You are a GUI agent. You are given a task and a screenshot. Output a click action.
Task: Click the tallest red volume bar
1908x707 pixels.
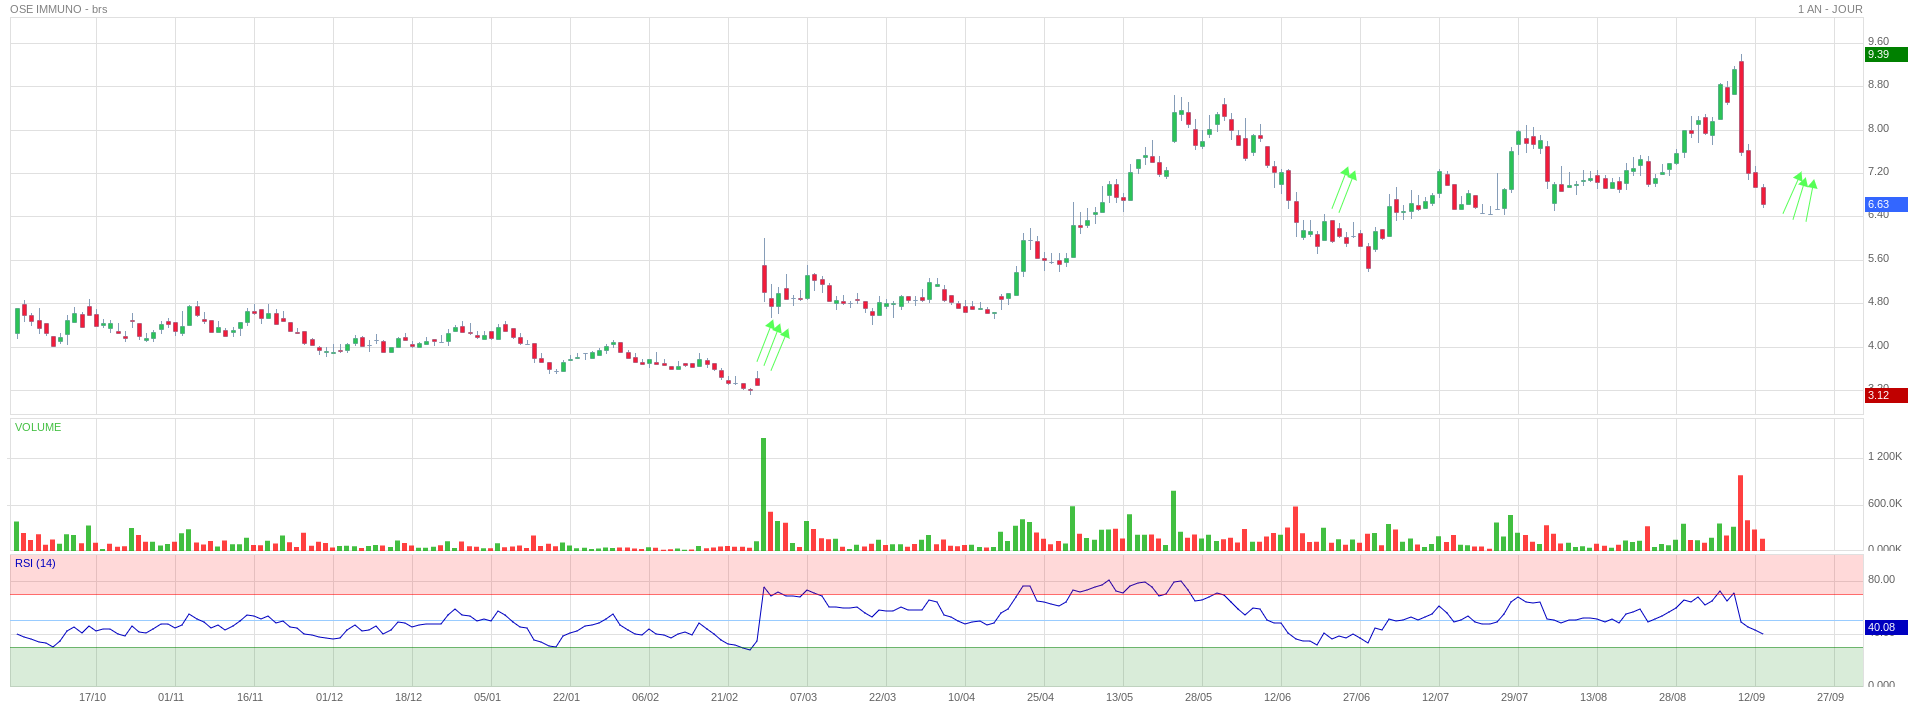click(x=1741, y=513)
